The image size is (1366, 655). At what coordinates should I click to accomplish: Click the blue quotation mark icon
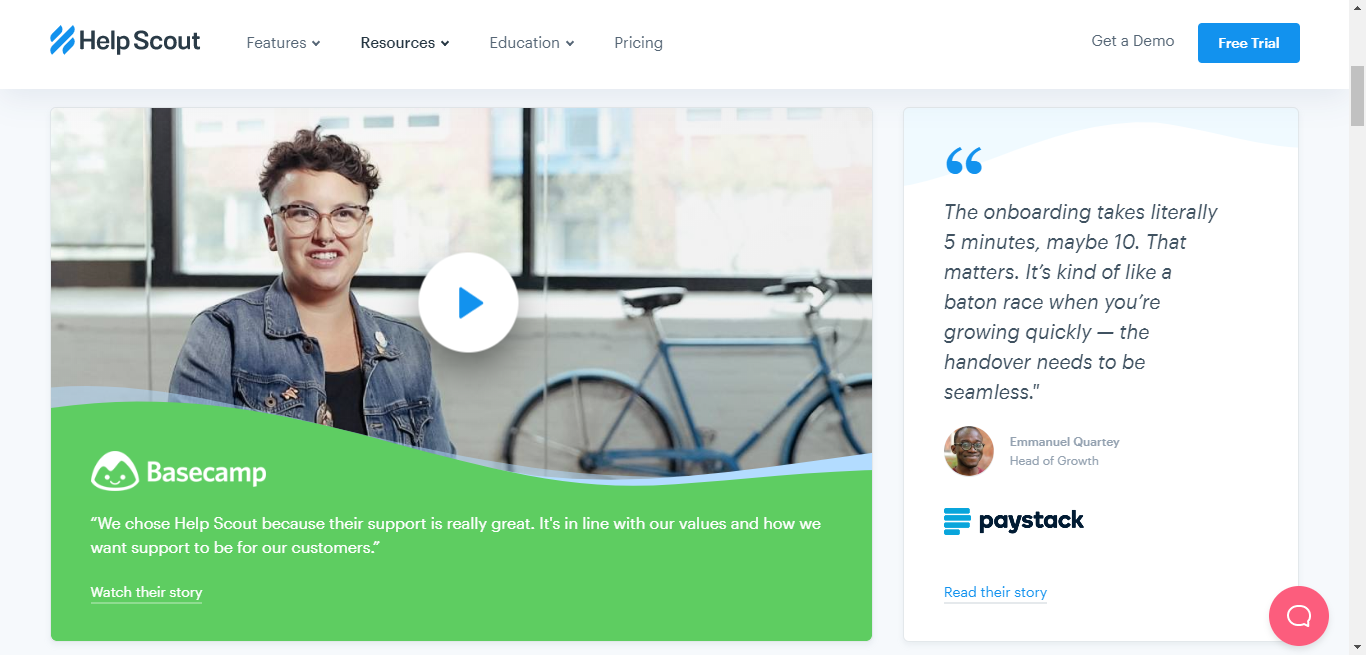click(963, 159)
